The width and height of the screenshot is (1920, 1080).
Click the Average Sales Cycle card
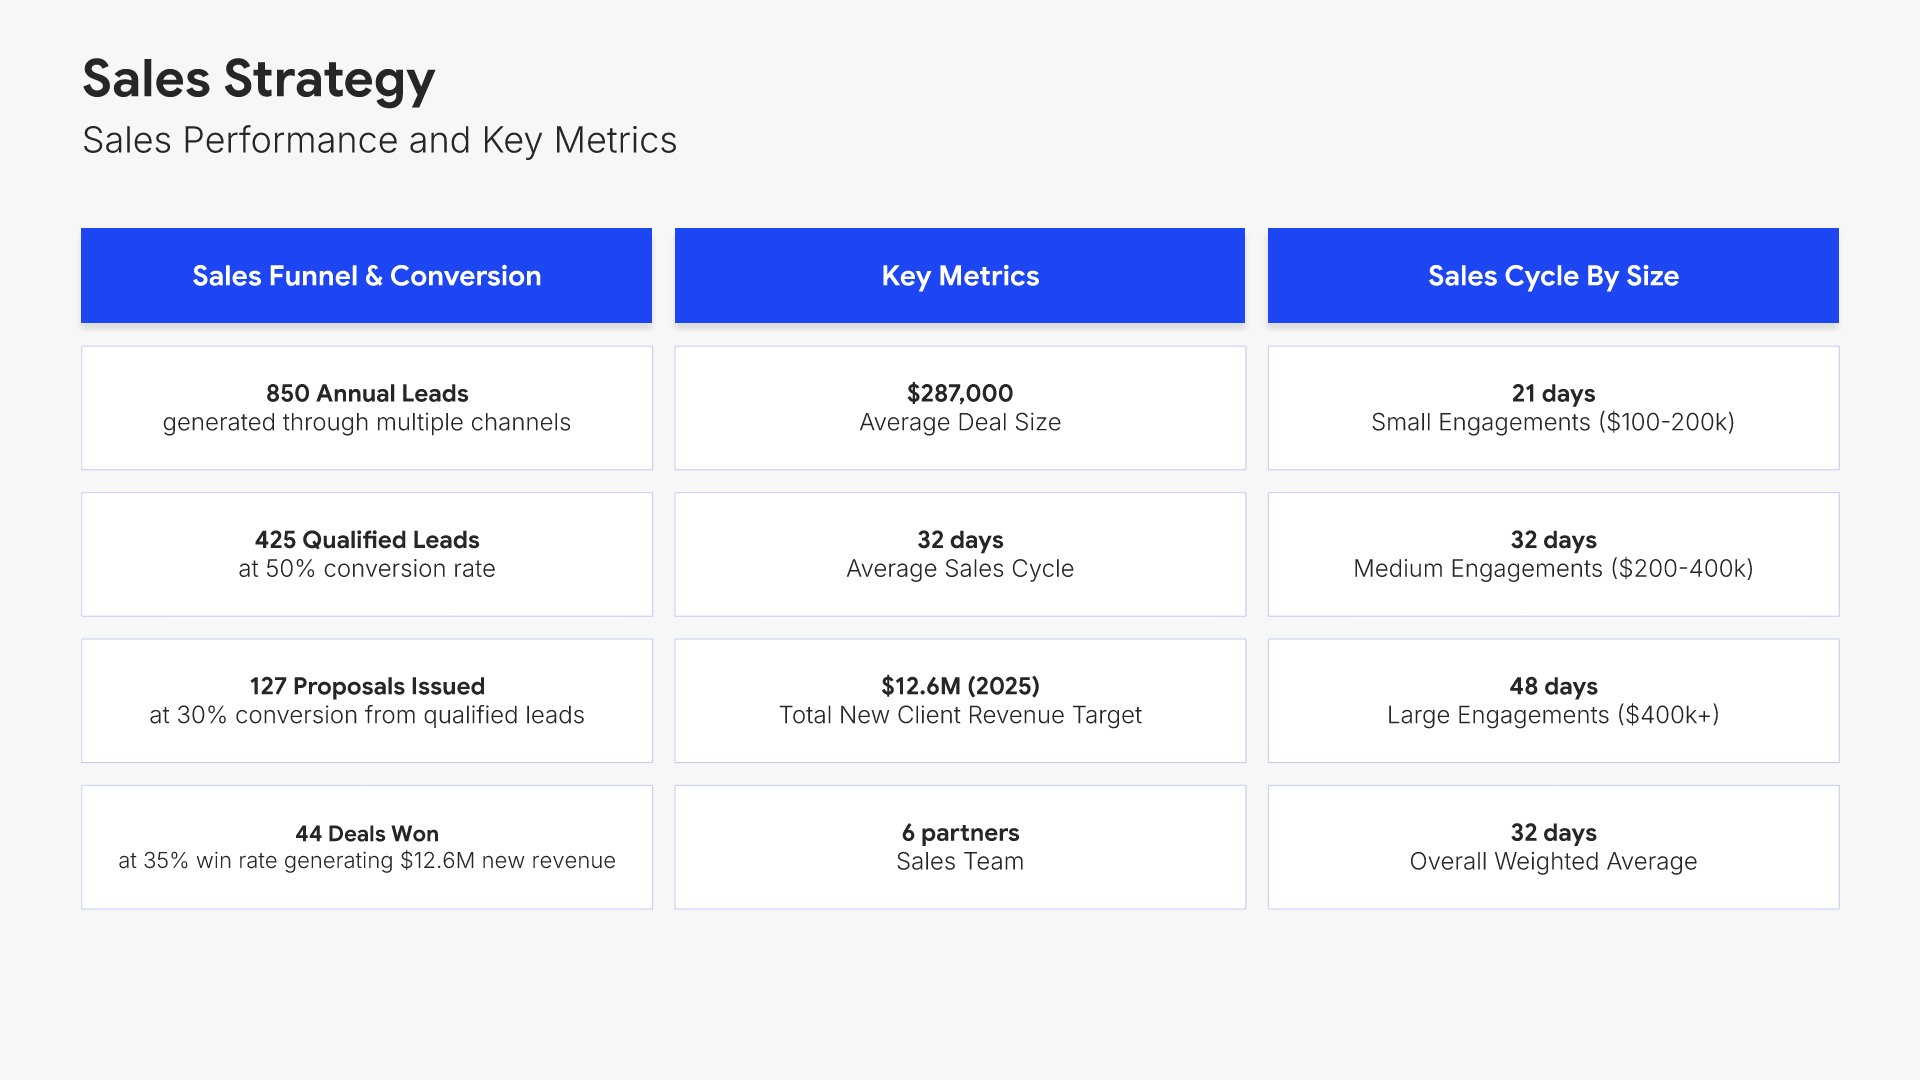(960, 554)
